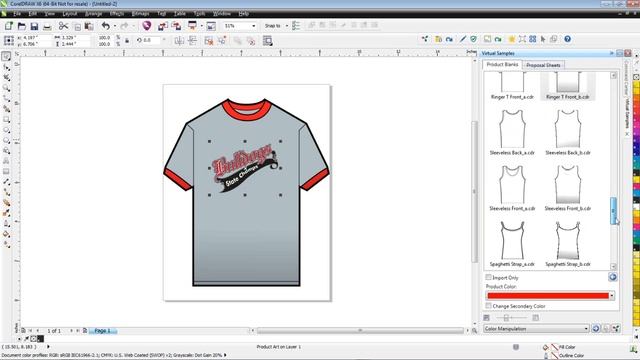Select the Pick tool in toolbox
This screenshot has height=360, width=640.
[6, 56]
